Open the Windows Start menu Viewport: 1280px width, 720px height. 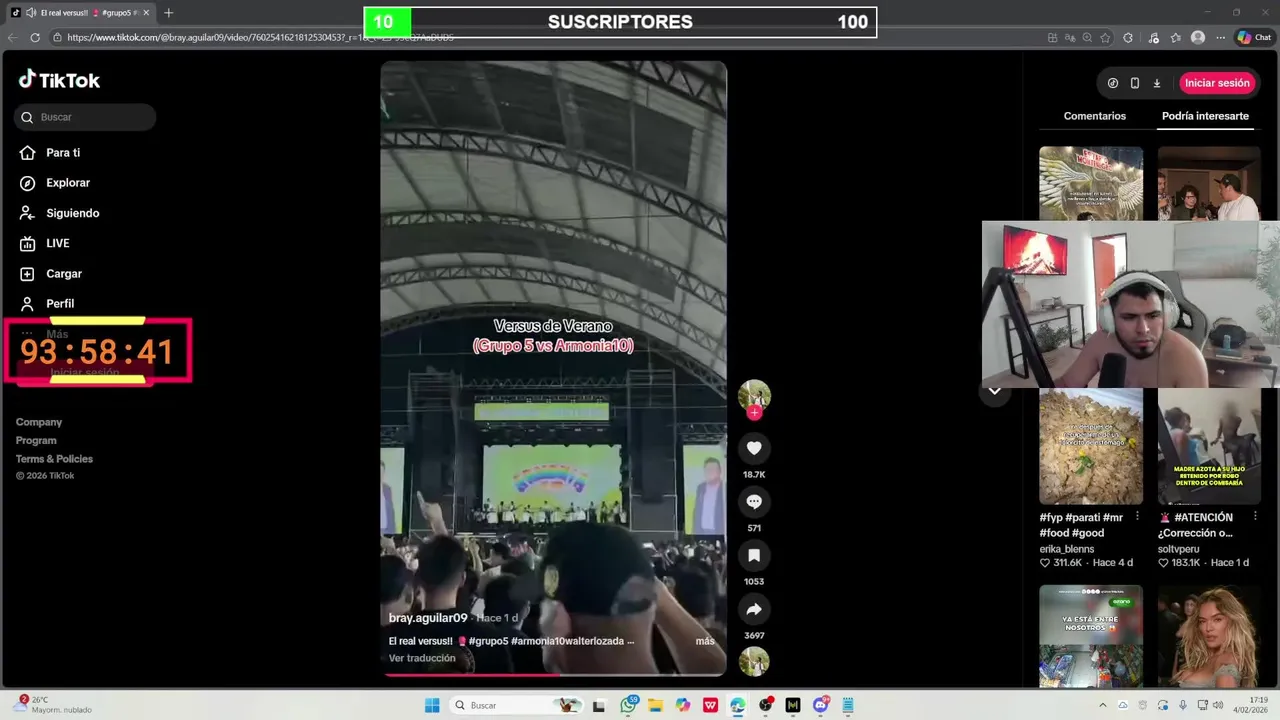point(432,705)
